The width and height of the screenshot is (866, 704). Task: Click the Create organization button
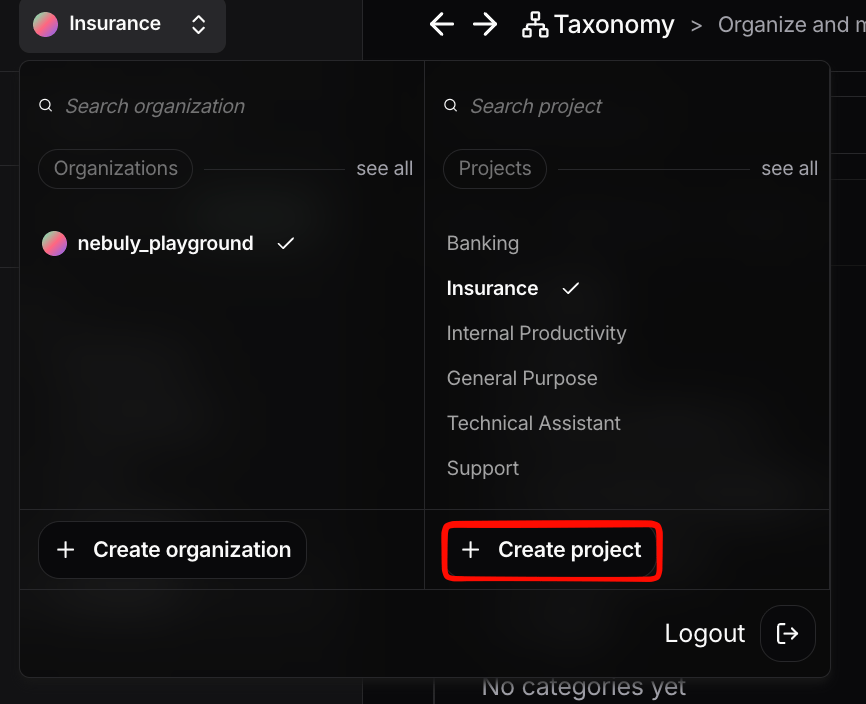pos(172,550)
